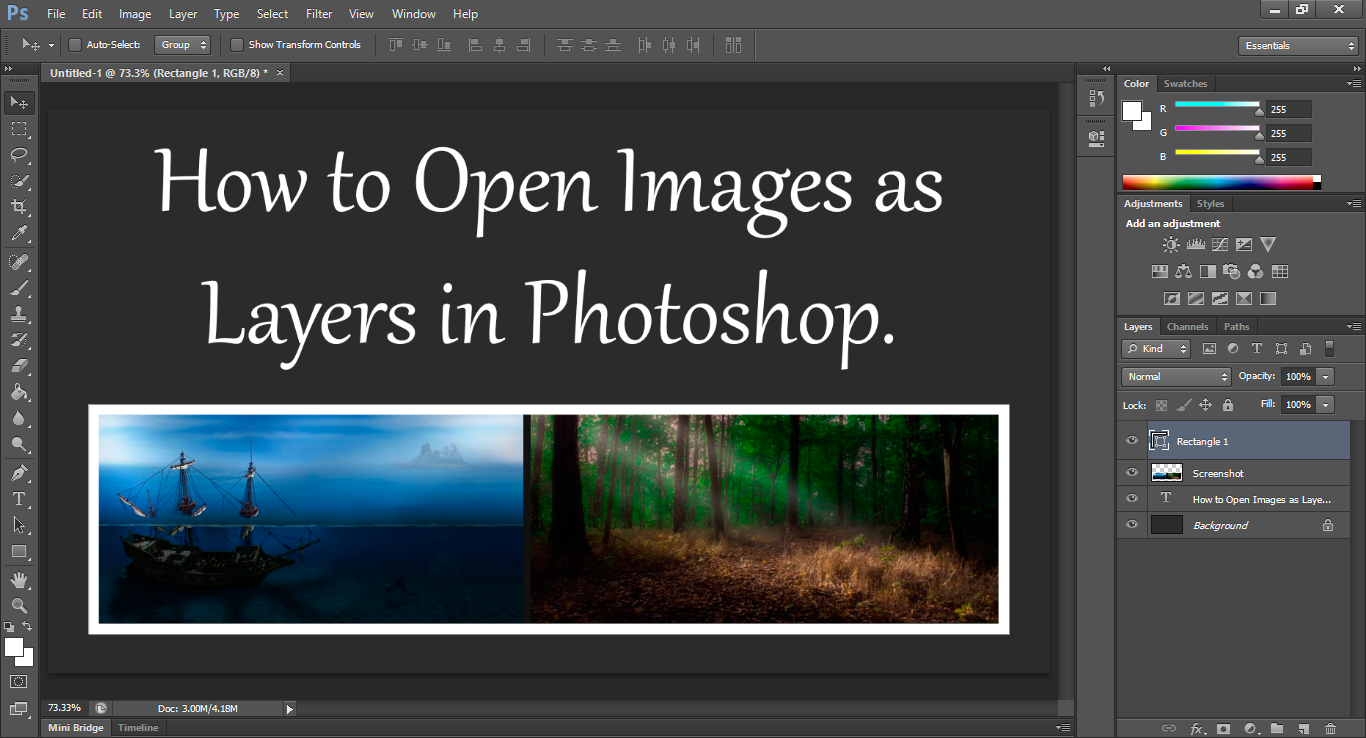
Task: Select the Brush tool
Action: pos(19,288)
